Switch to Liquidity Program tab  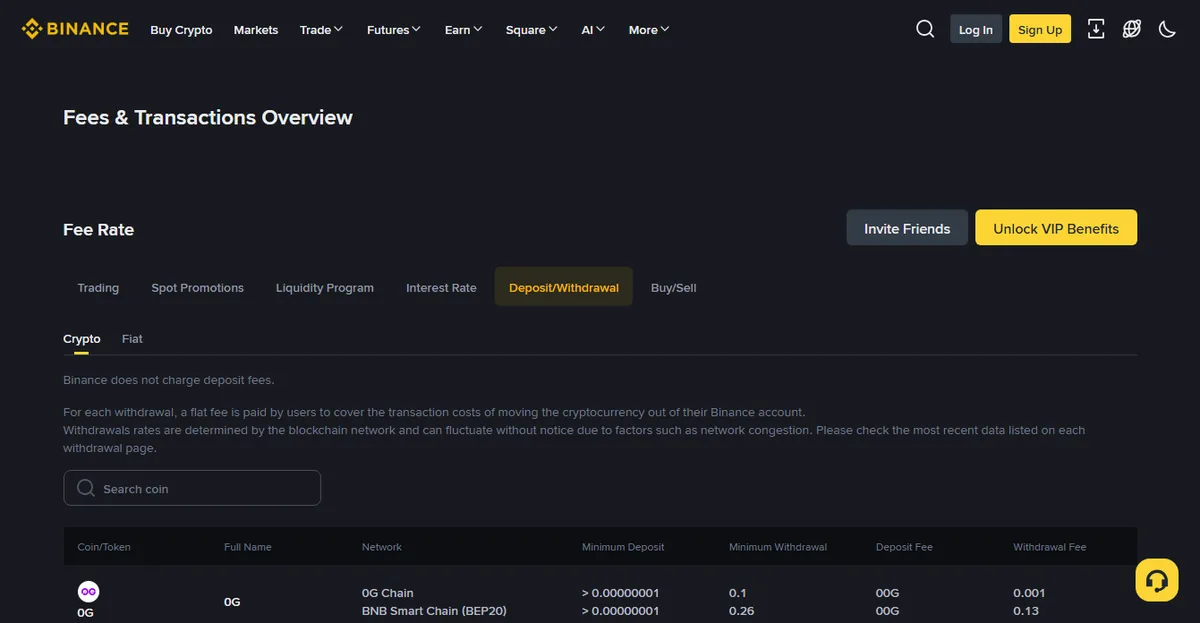pos(325,287)
